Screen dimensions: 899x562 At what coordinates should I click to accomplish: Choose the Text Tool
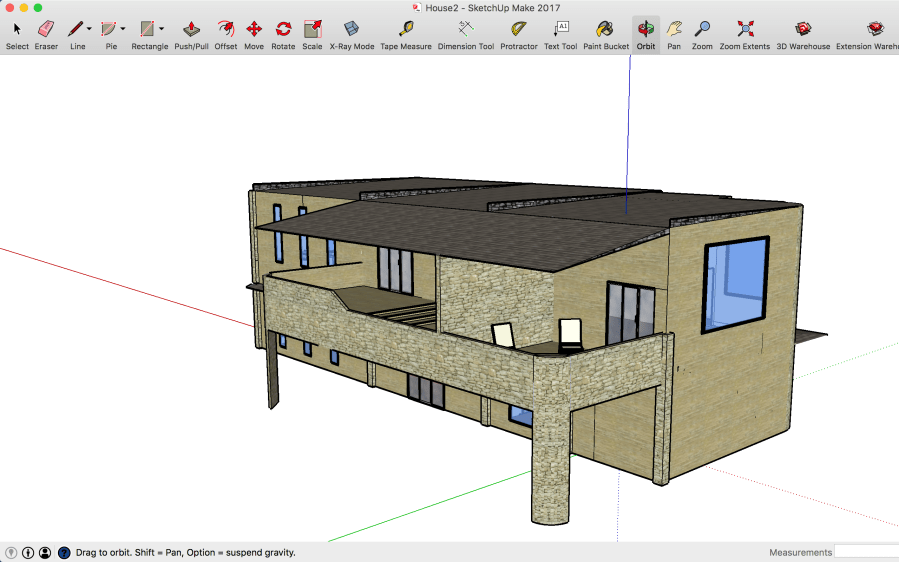560,30
